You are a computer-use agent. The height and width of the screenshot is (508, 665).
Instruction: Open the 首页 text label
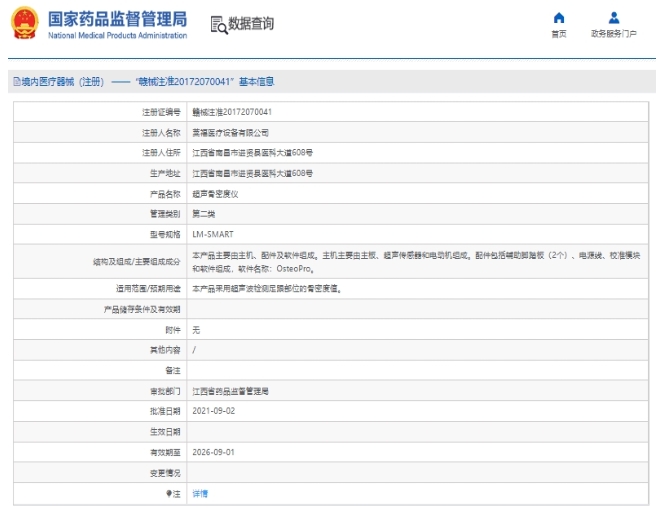coord(559,34)
